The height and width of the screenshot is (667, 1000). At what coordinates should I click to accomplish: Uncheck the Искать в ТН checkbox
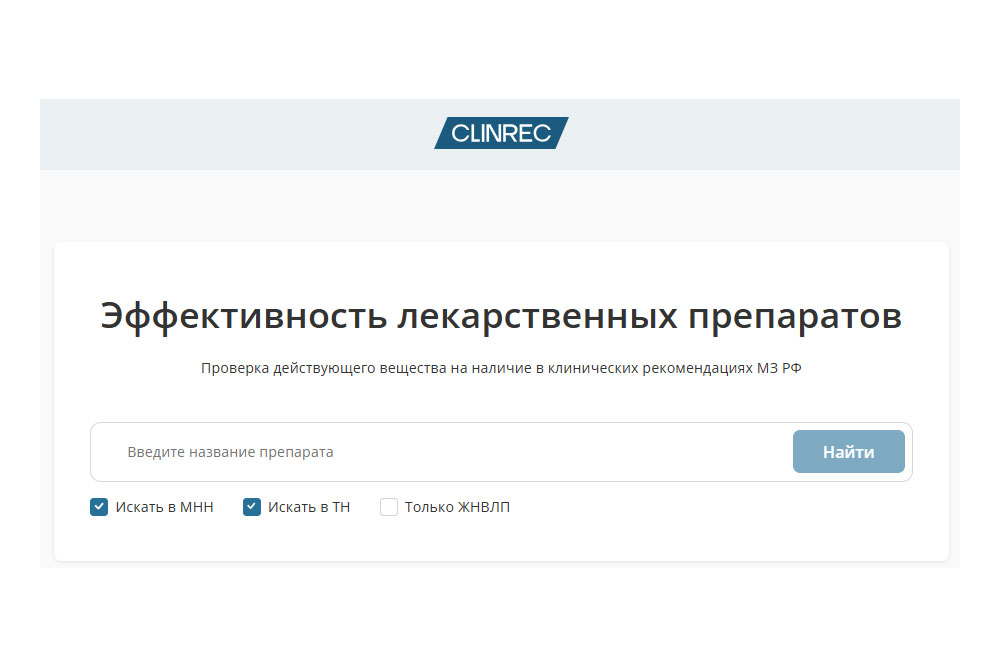(252, 507)
